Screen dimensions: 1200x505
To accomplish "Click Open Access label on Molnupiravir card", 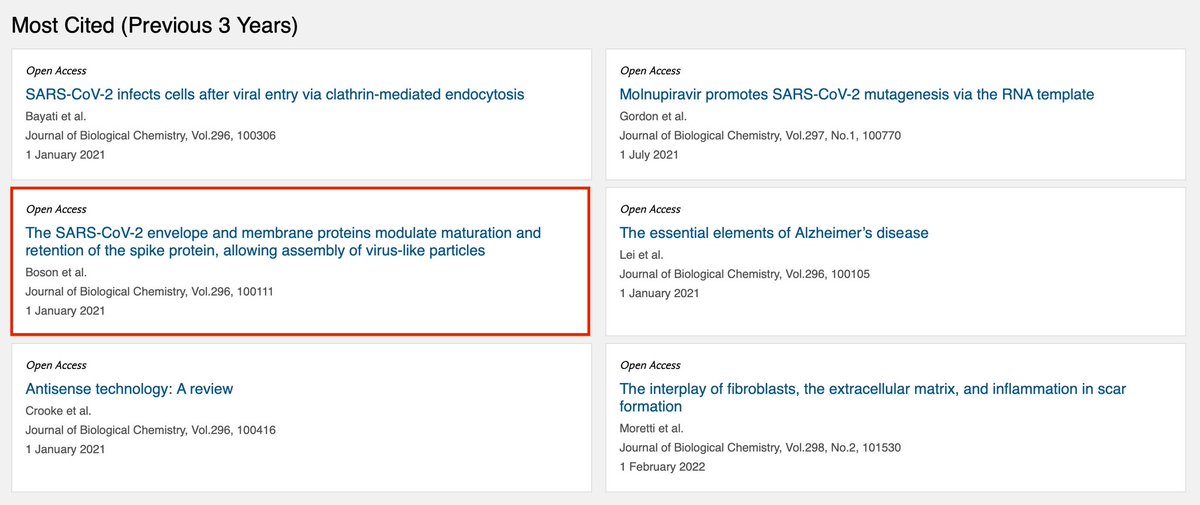I will click(650, 71).
